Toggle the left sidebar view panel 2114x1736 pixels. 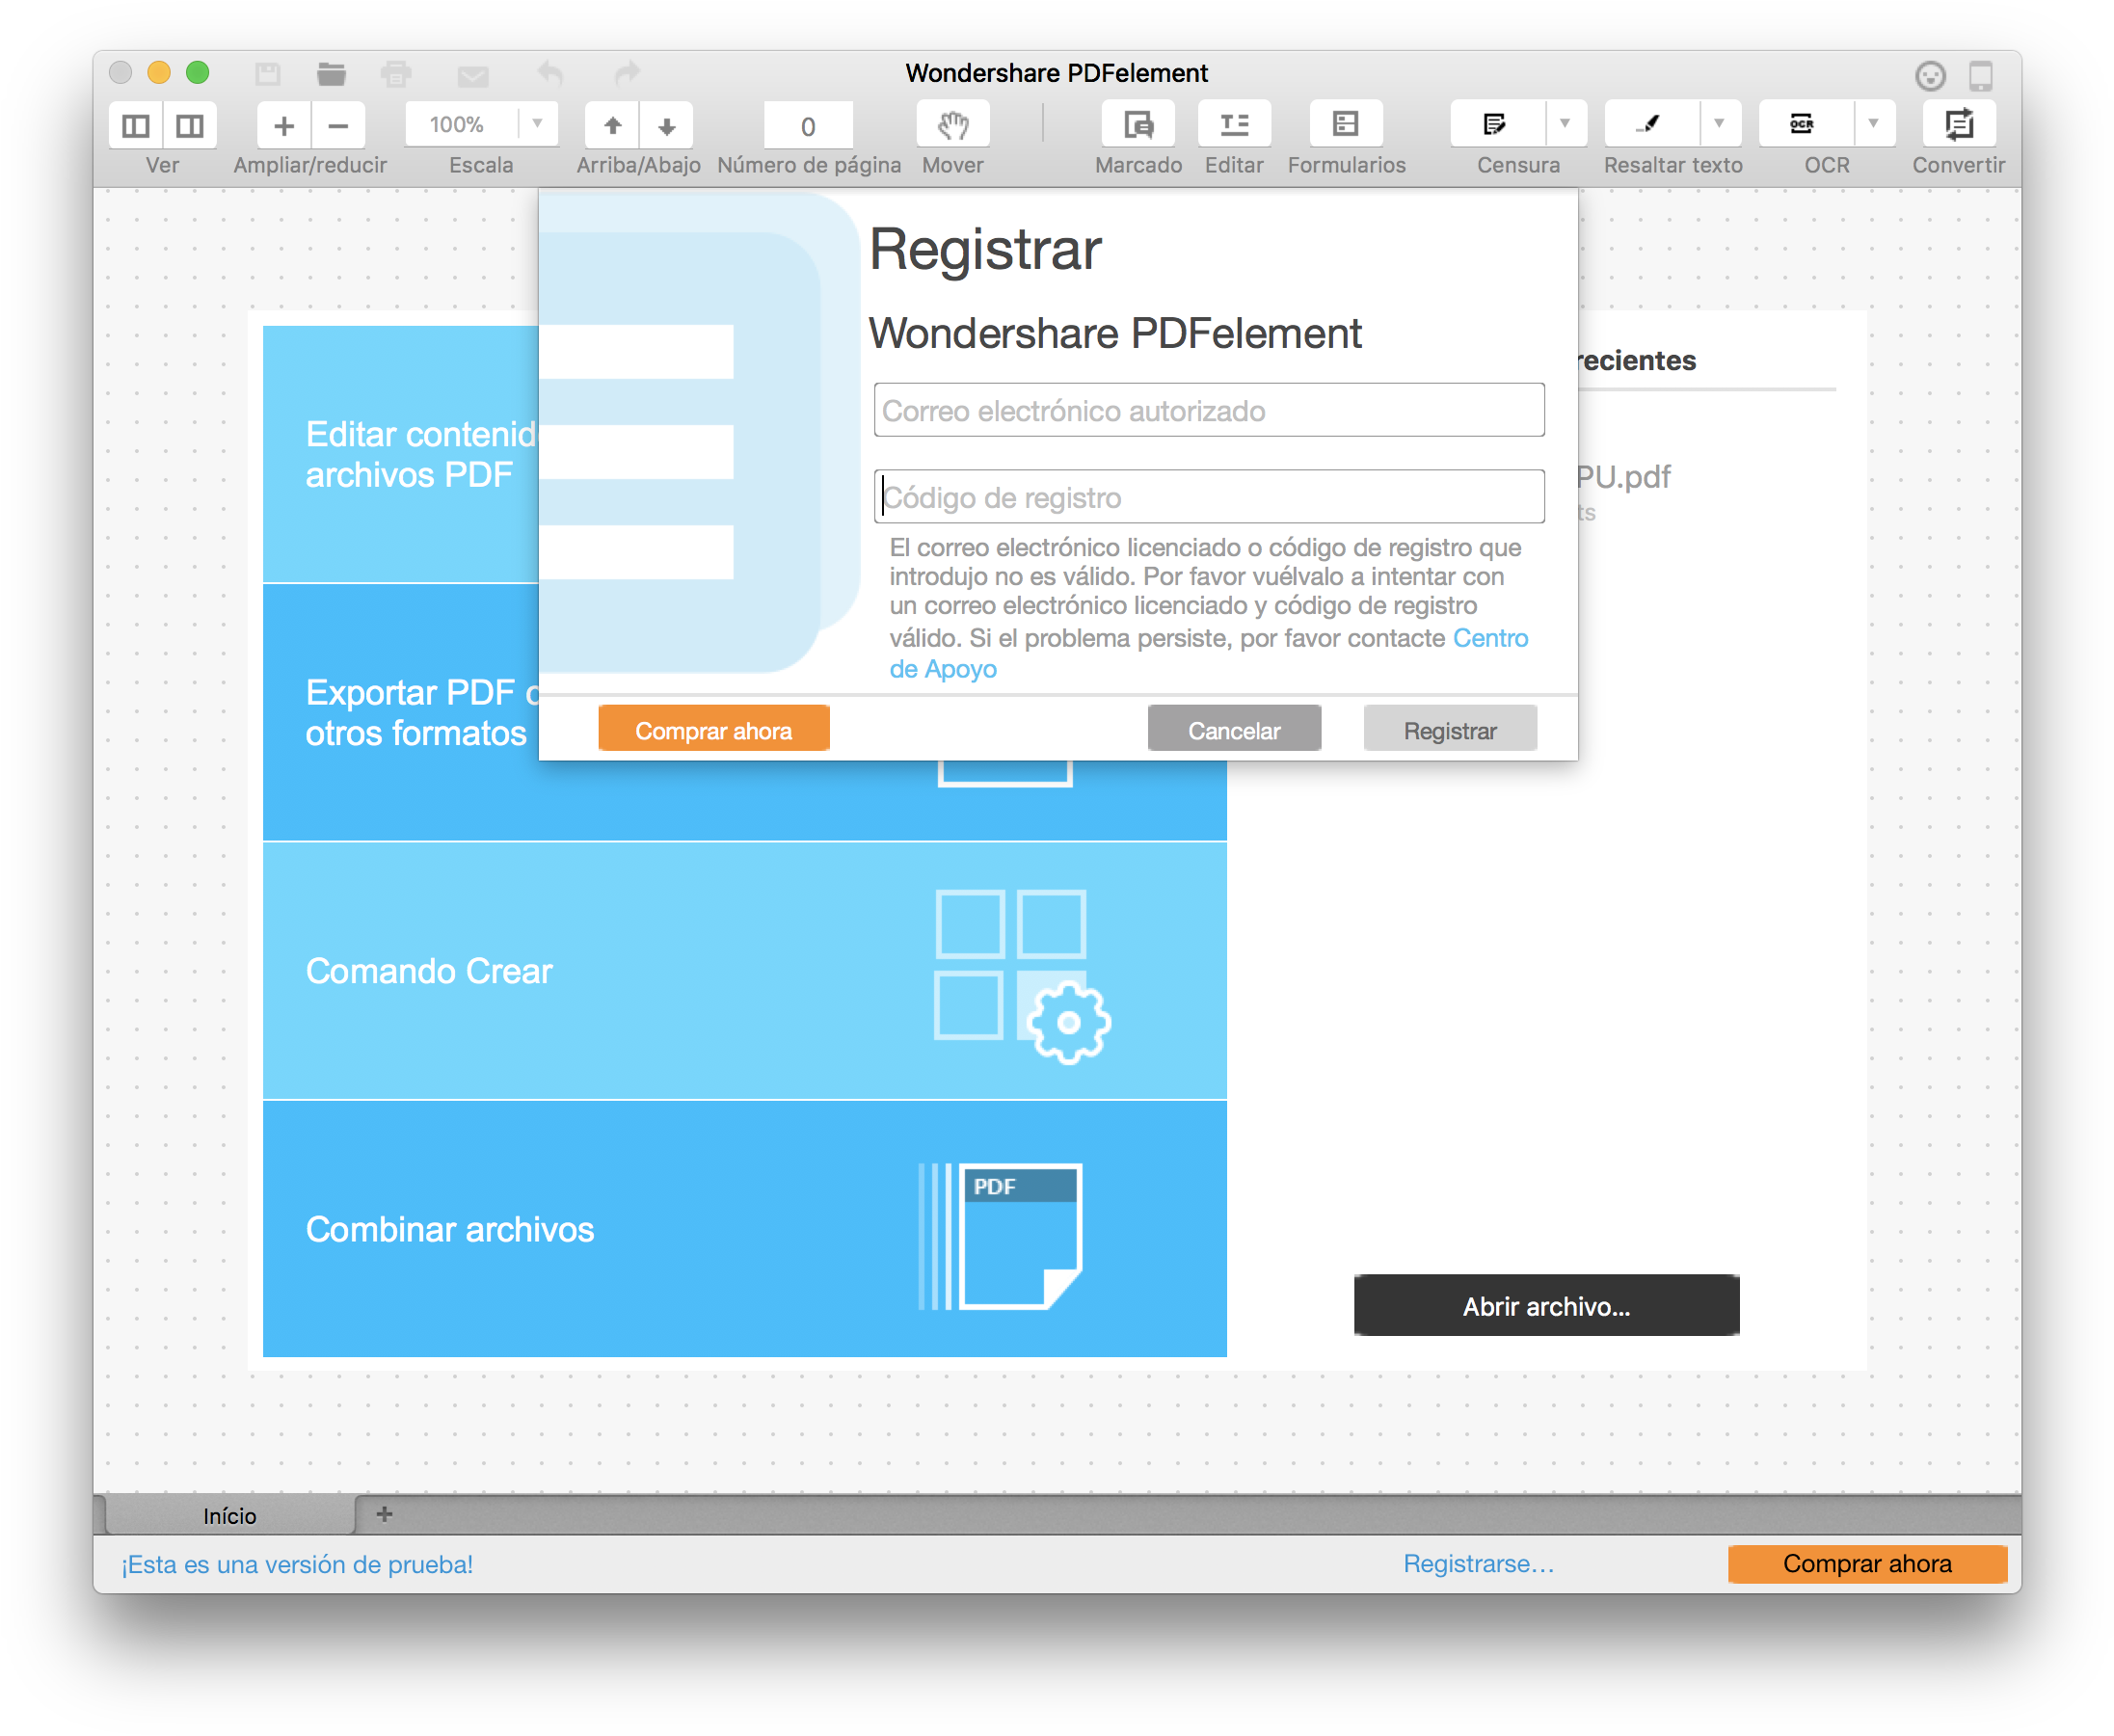(136, 125)
